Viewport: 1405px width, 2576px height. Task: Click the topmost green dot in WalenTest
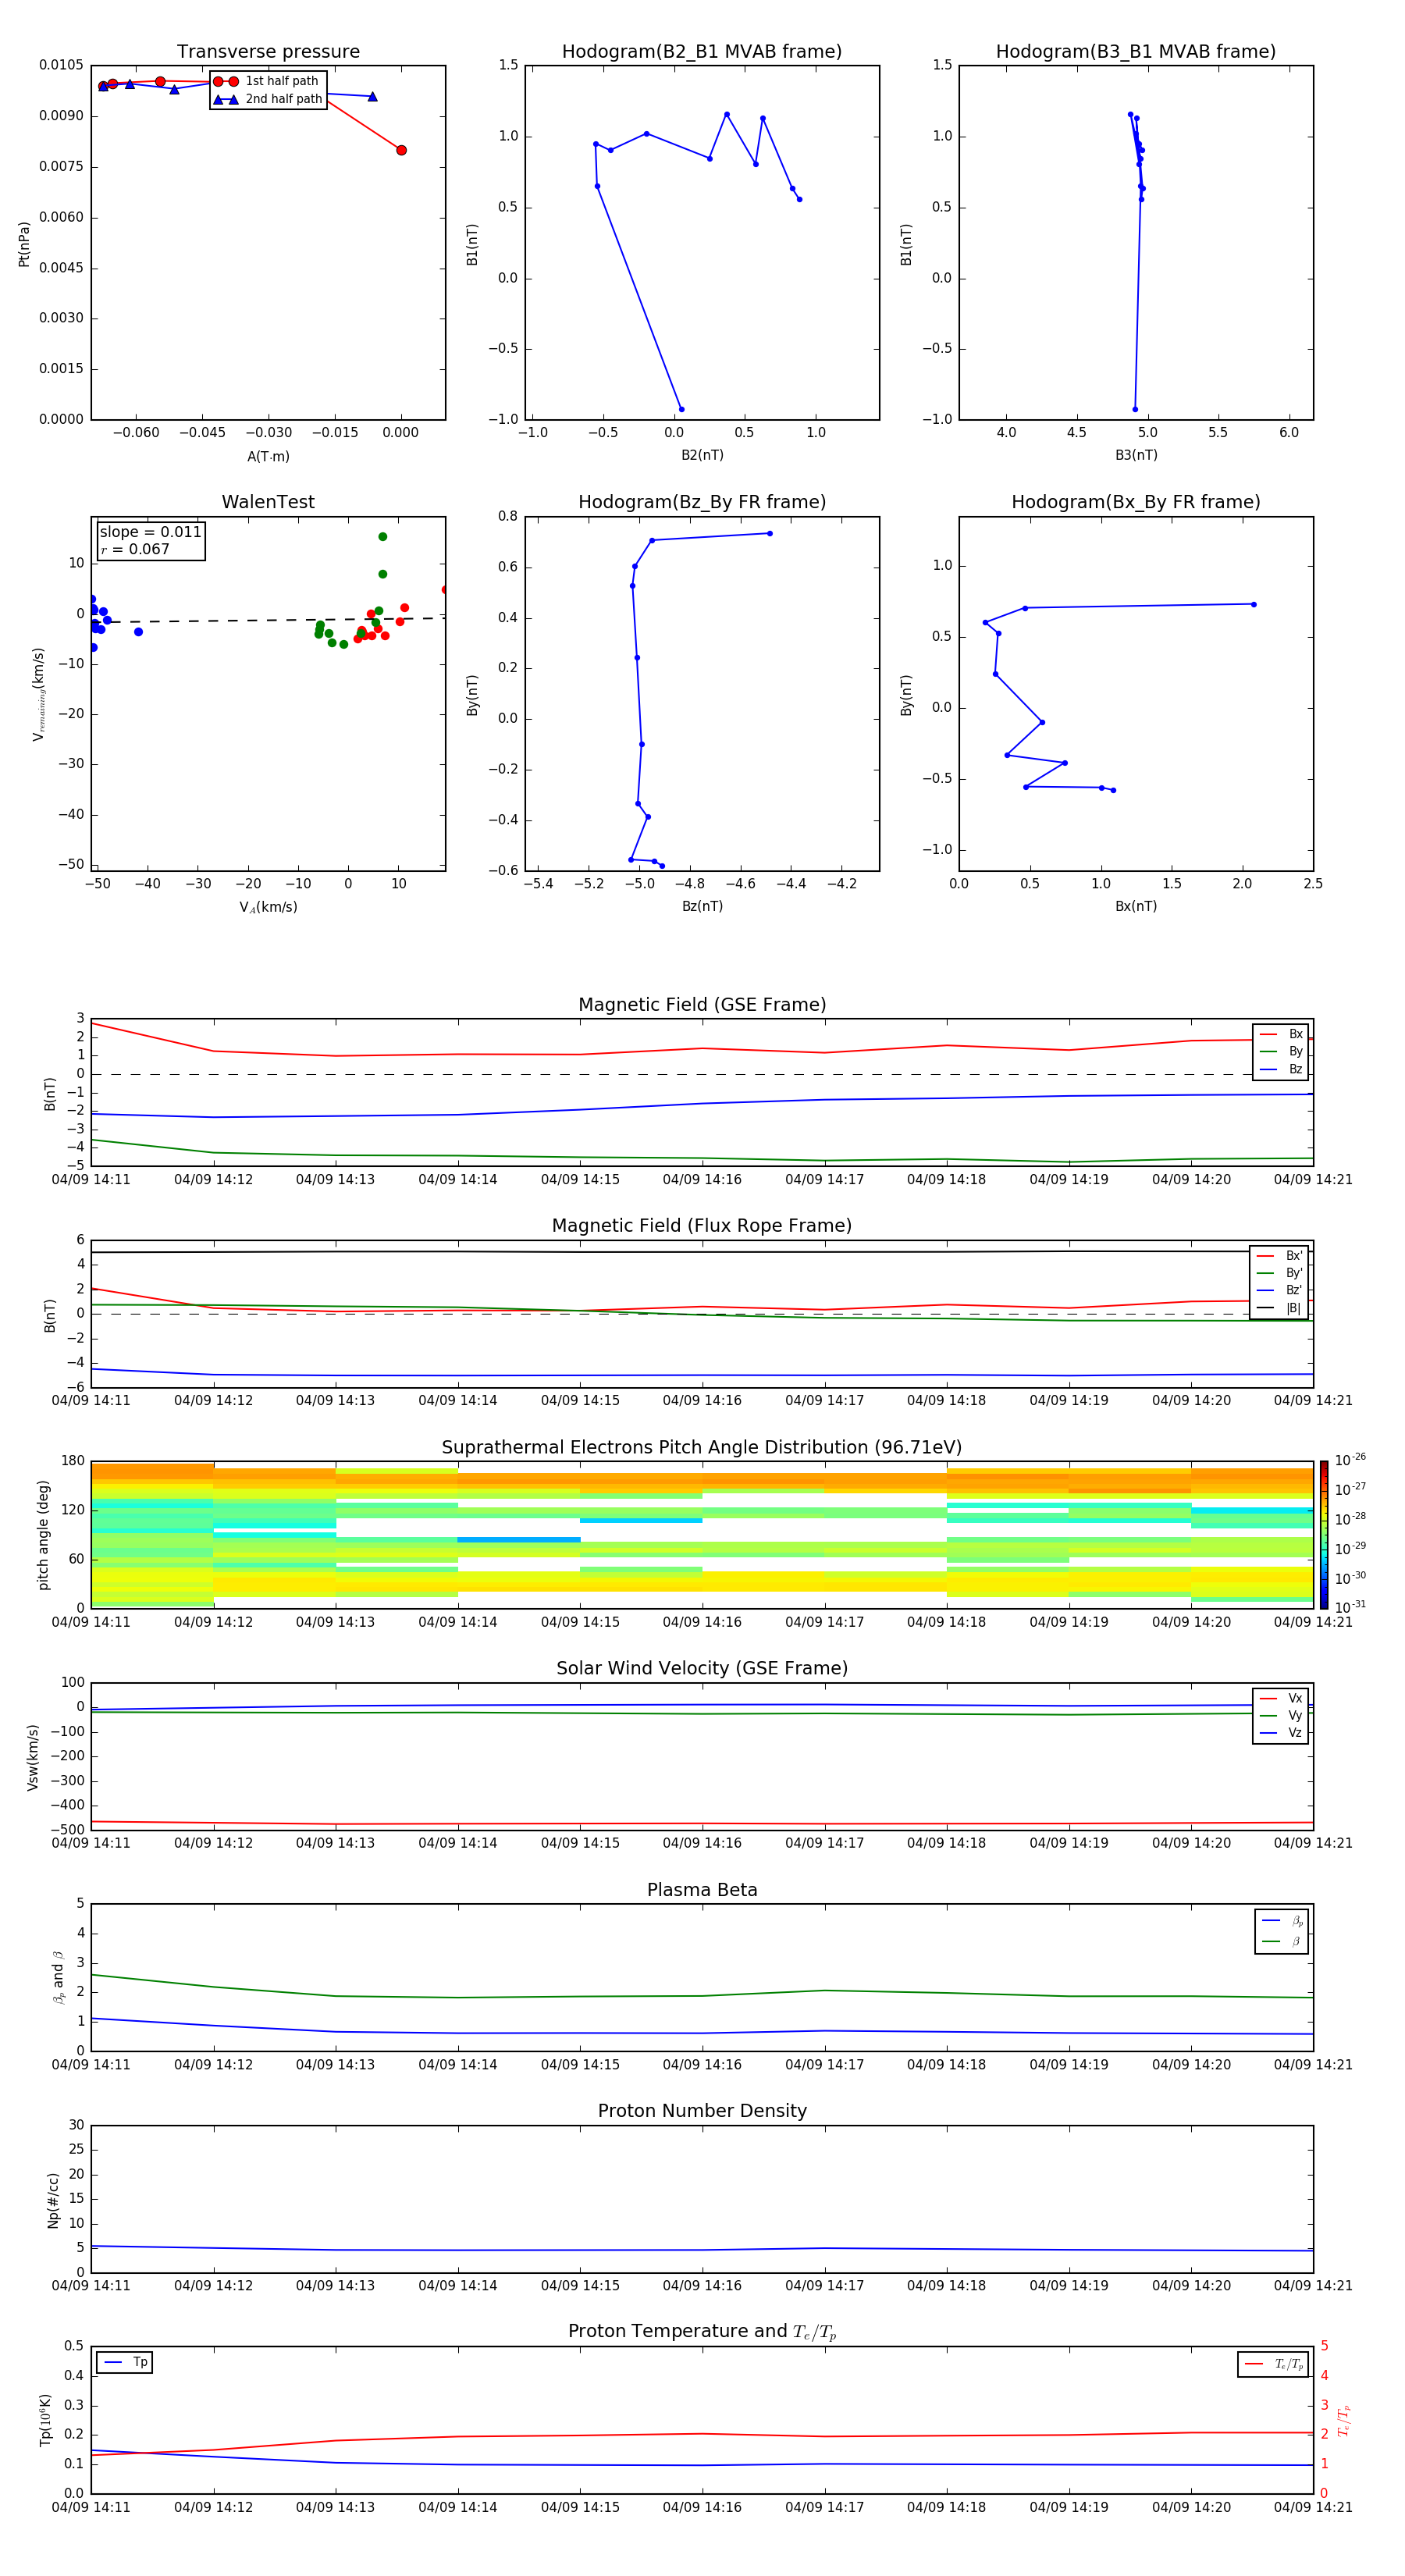[x=382, y=537]
